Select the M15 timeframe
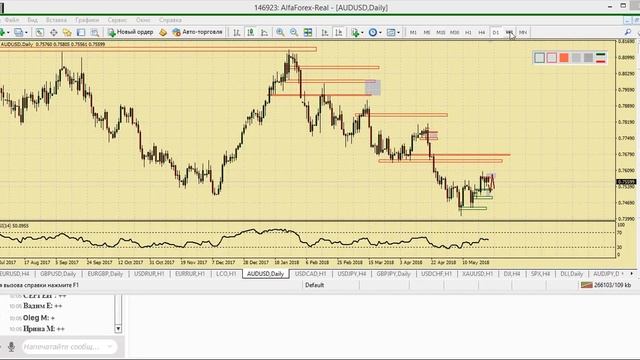This screenshot has width=640, height=360. click(440, 32)
